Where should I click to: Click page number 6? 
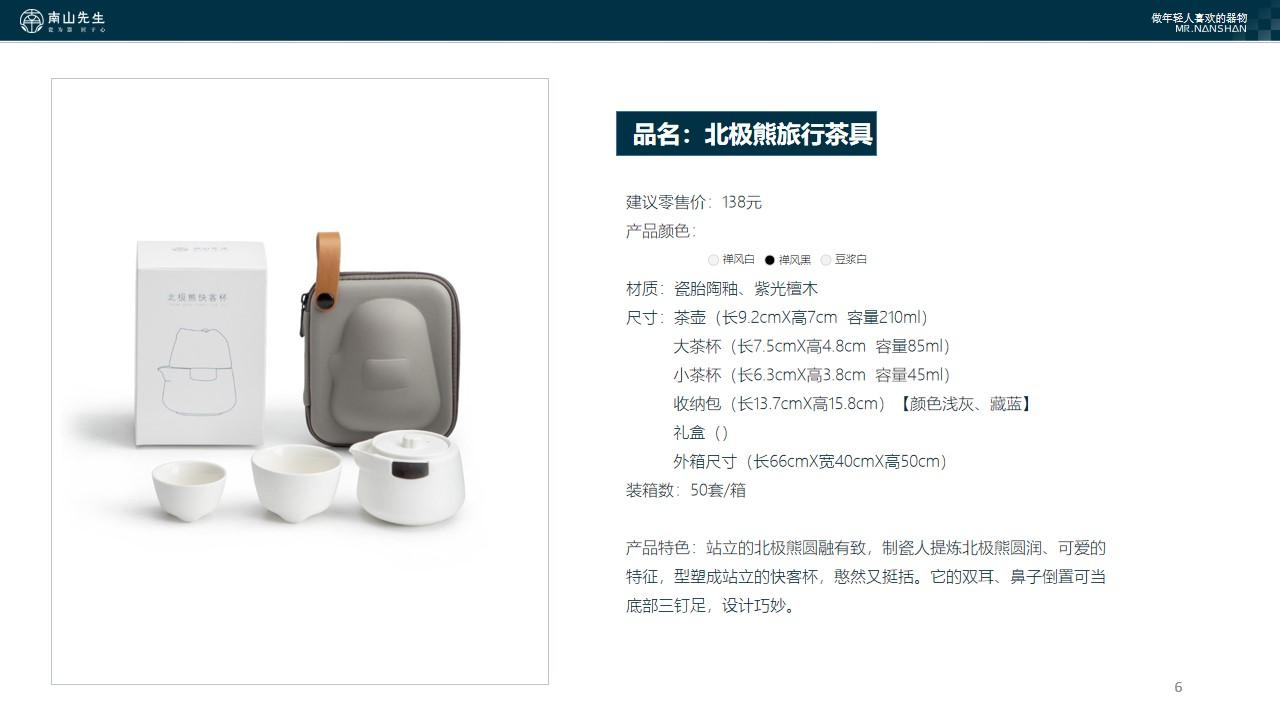coord(1178,687)
